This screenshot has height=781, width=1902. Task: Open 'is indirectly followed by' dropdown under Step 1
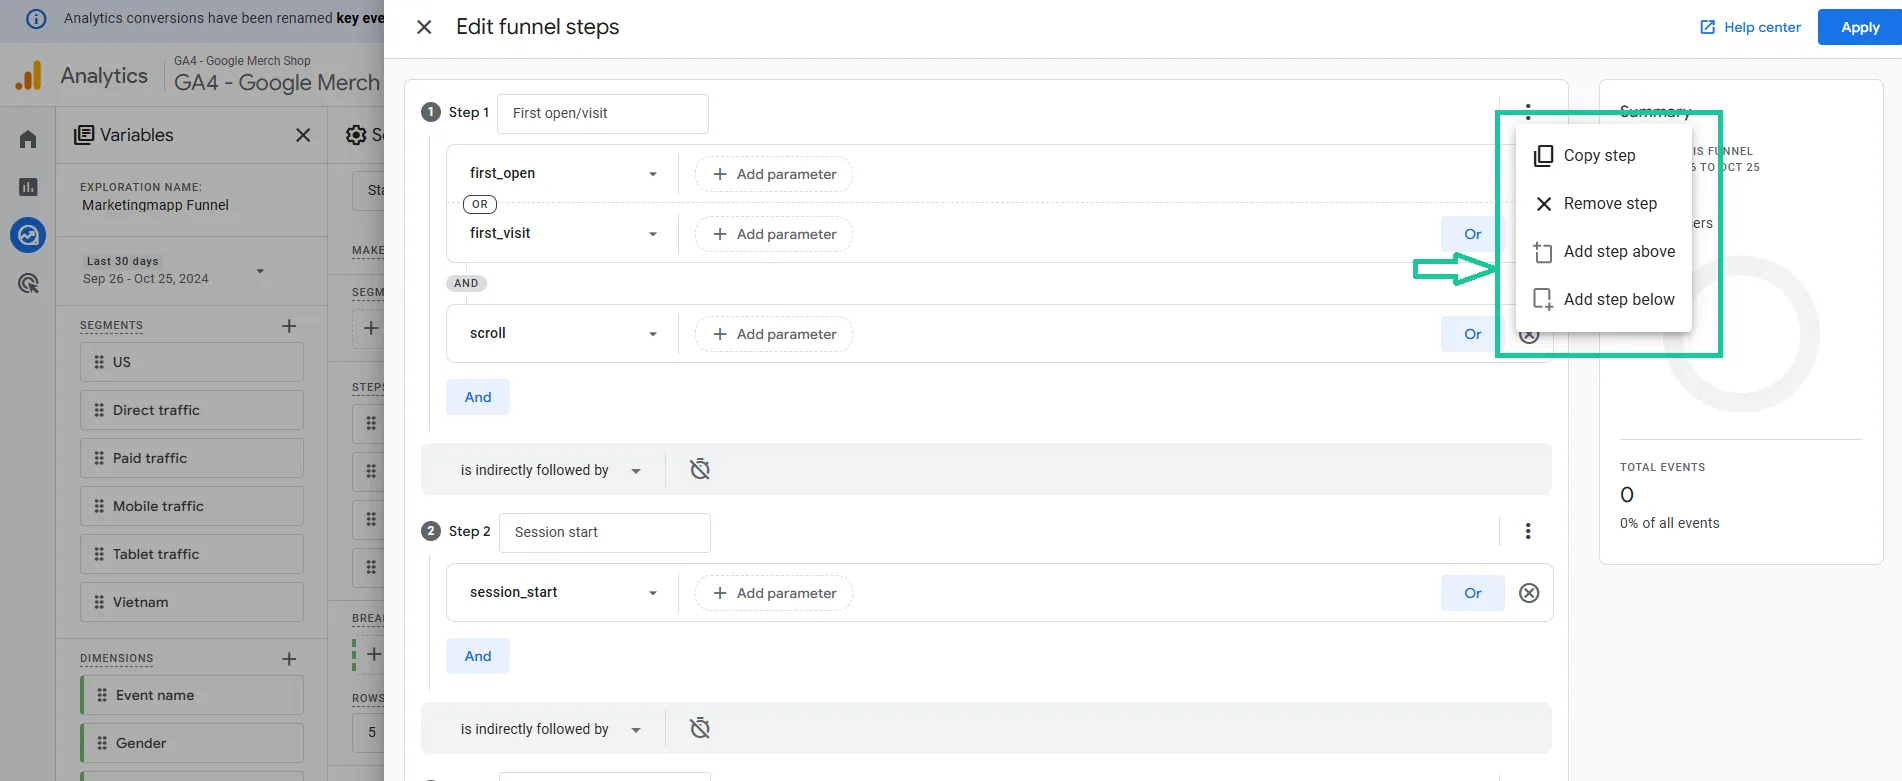pos(550,470)
